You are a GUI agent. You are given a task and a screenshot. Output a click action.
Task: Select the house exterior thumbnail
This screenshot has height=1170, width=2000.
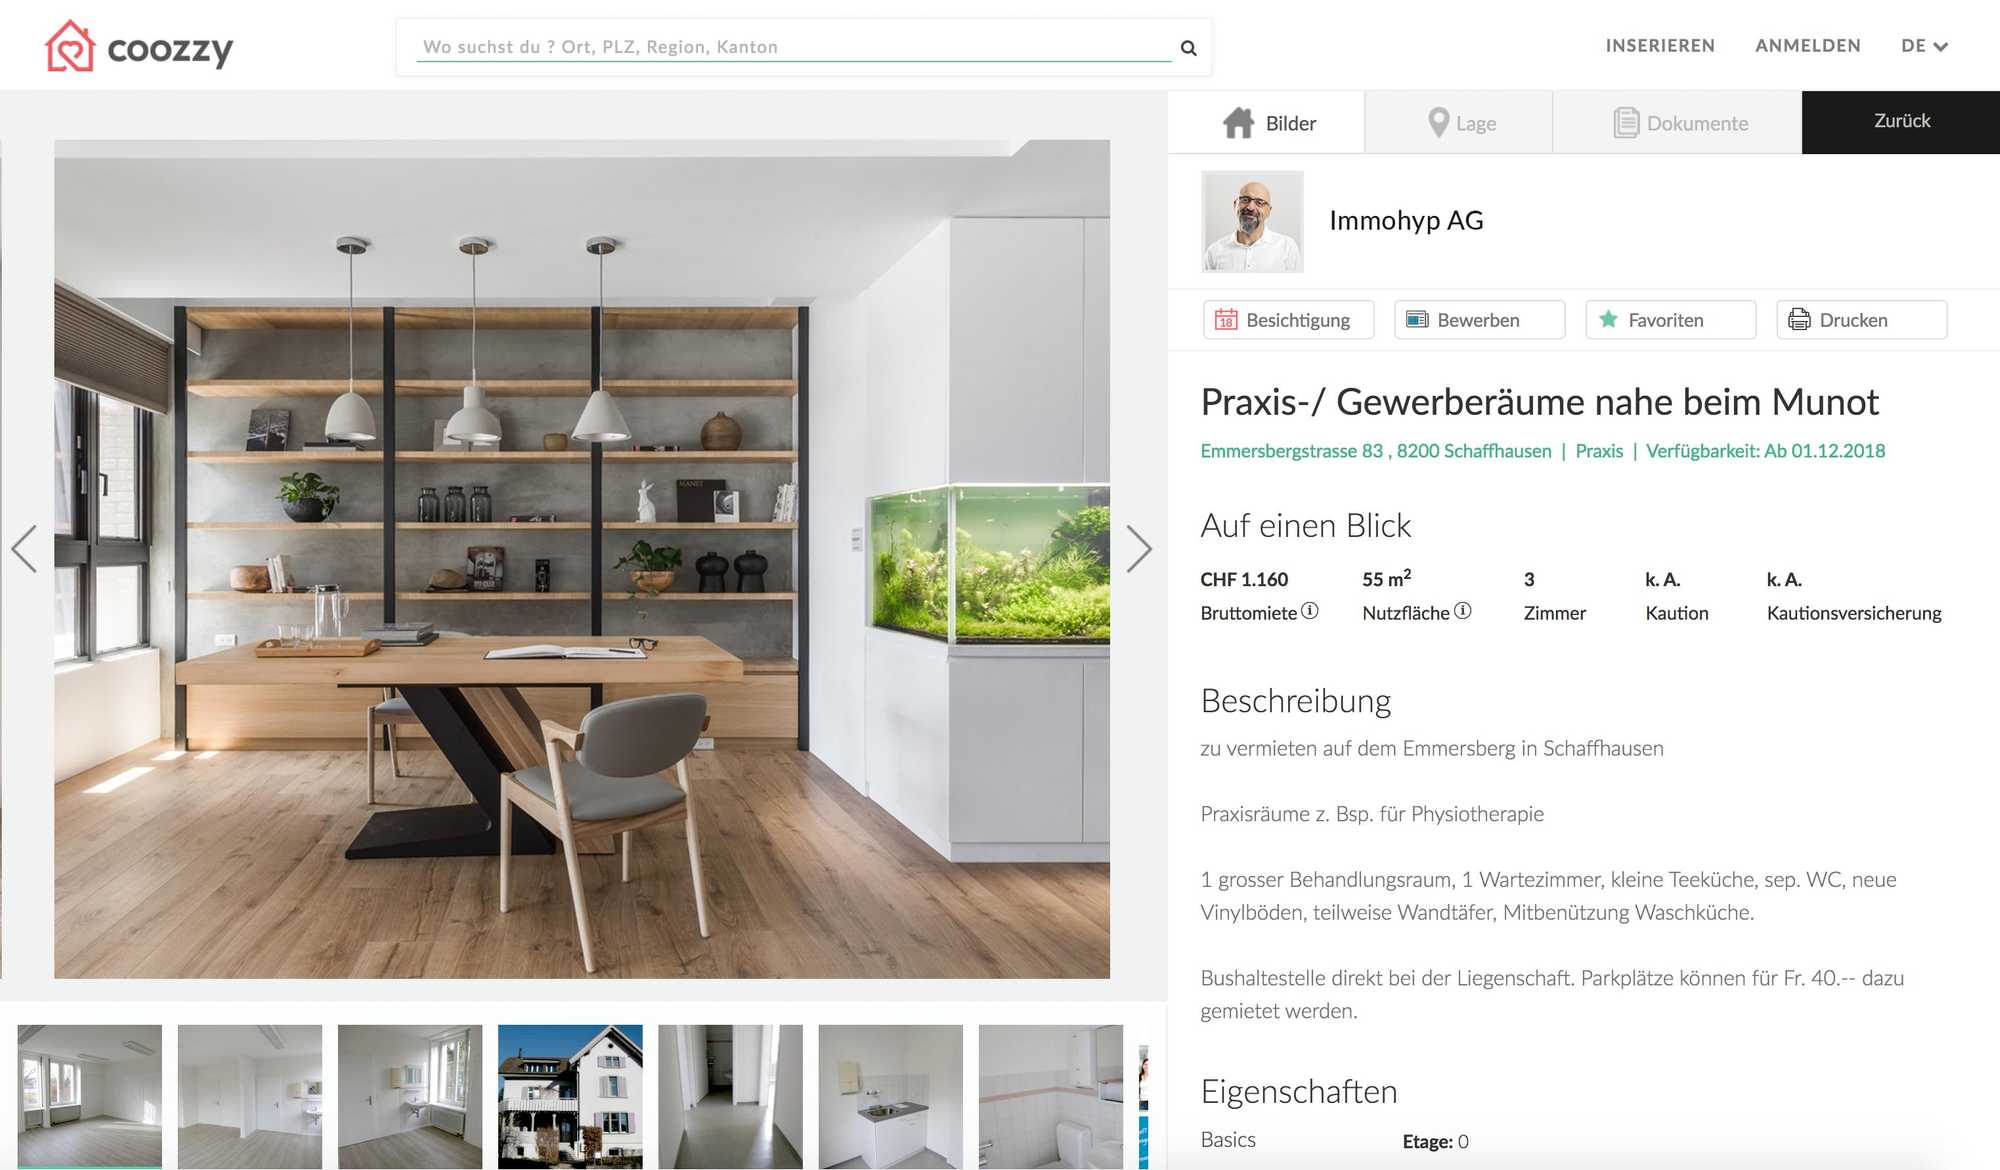tap(570, 1096)
